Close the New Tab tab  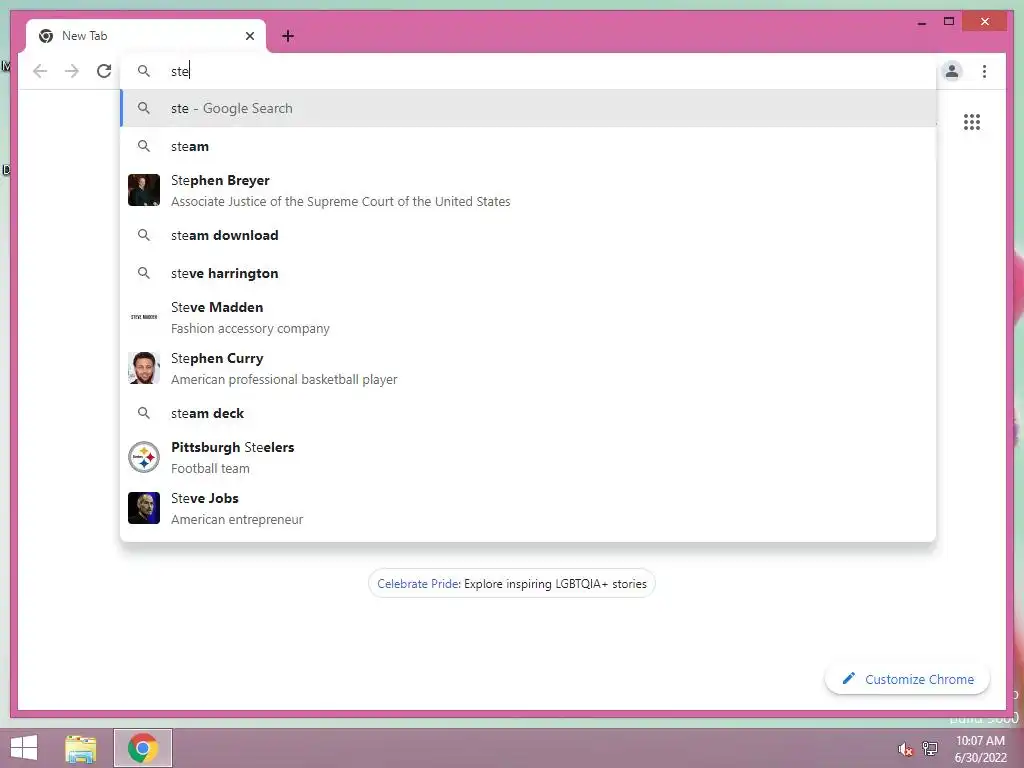tap(249, 36)
